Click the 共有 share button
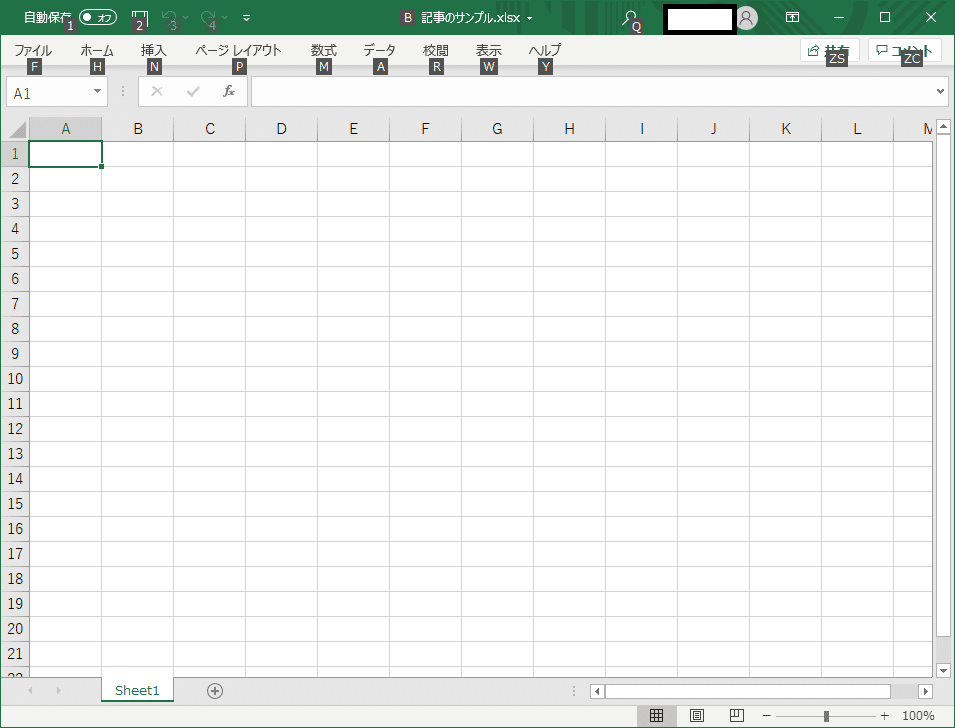The height and width of the screenshot is (728, 955). pos(830,51)
